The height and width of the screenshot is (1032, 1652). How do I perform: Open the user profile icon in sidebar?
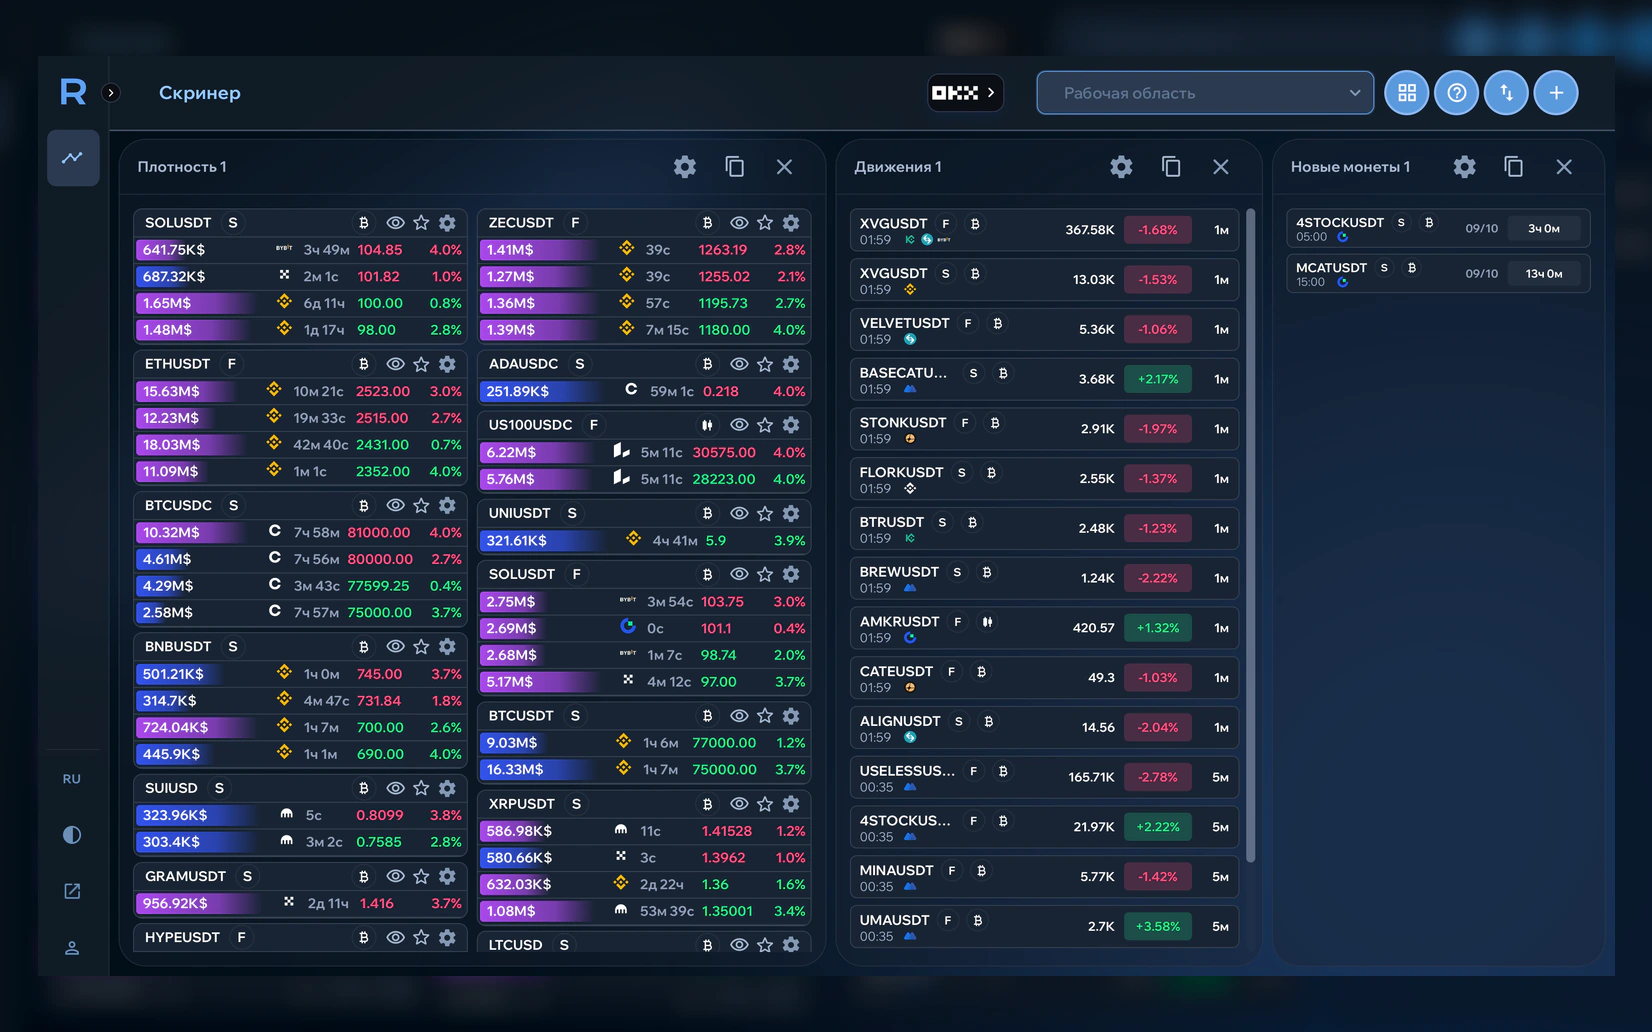click(72, 948)
